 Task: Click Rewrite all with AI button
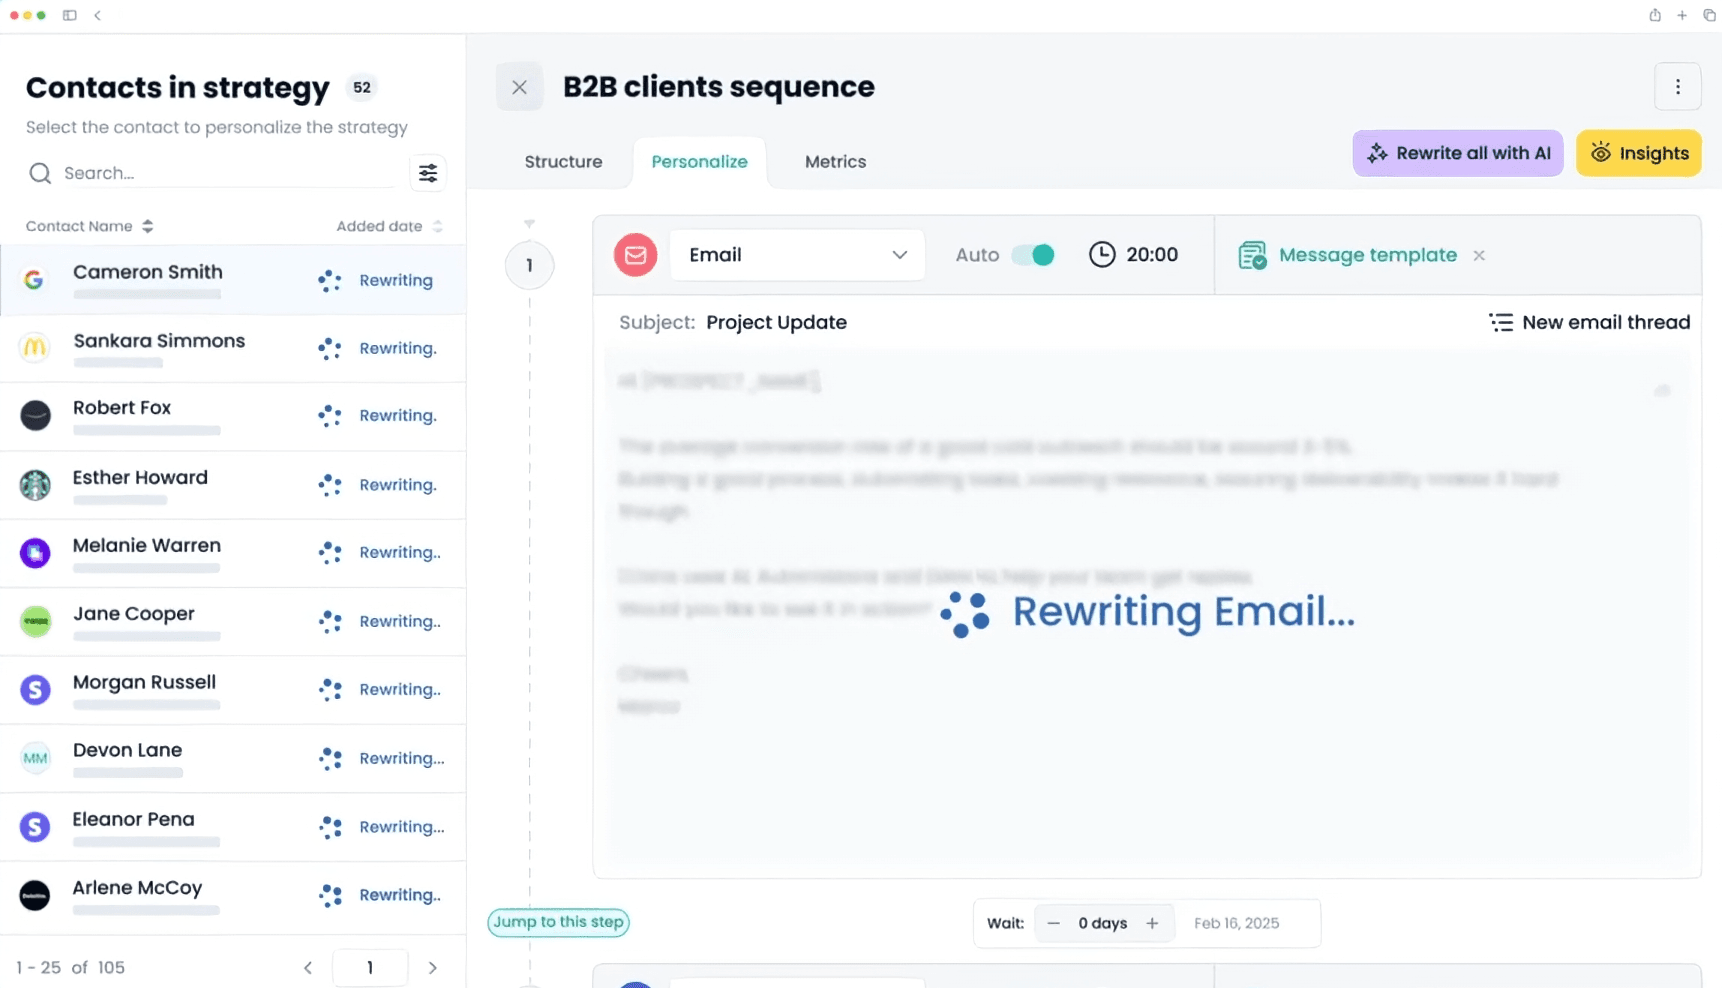(1457, 153)
